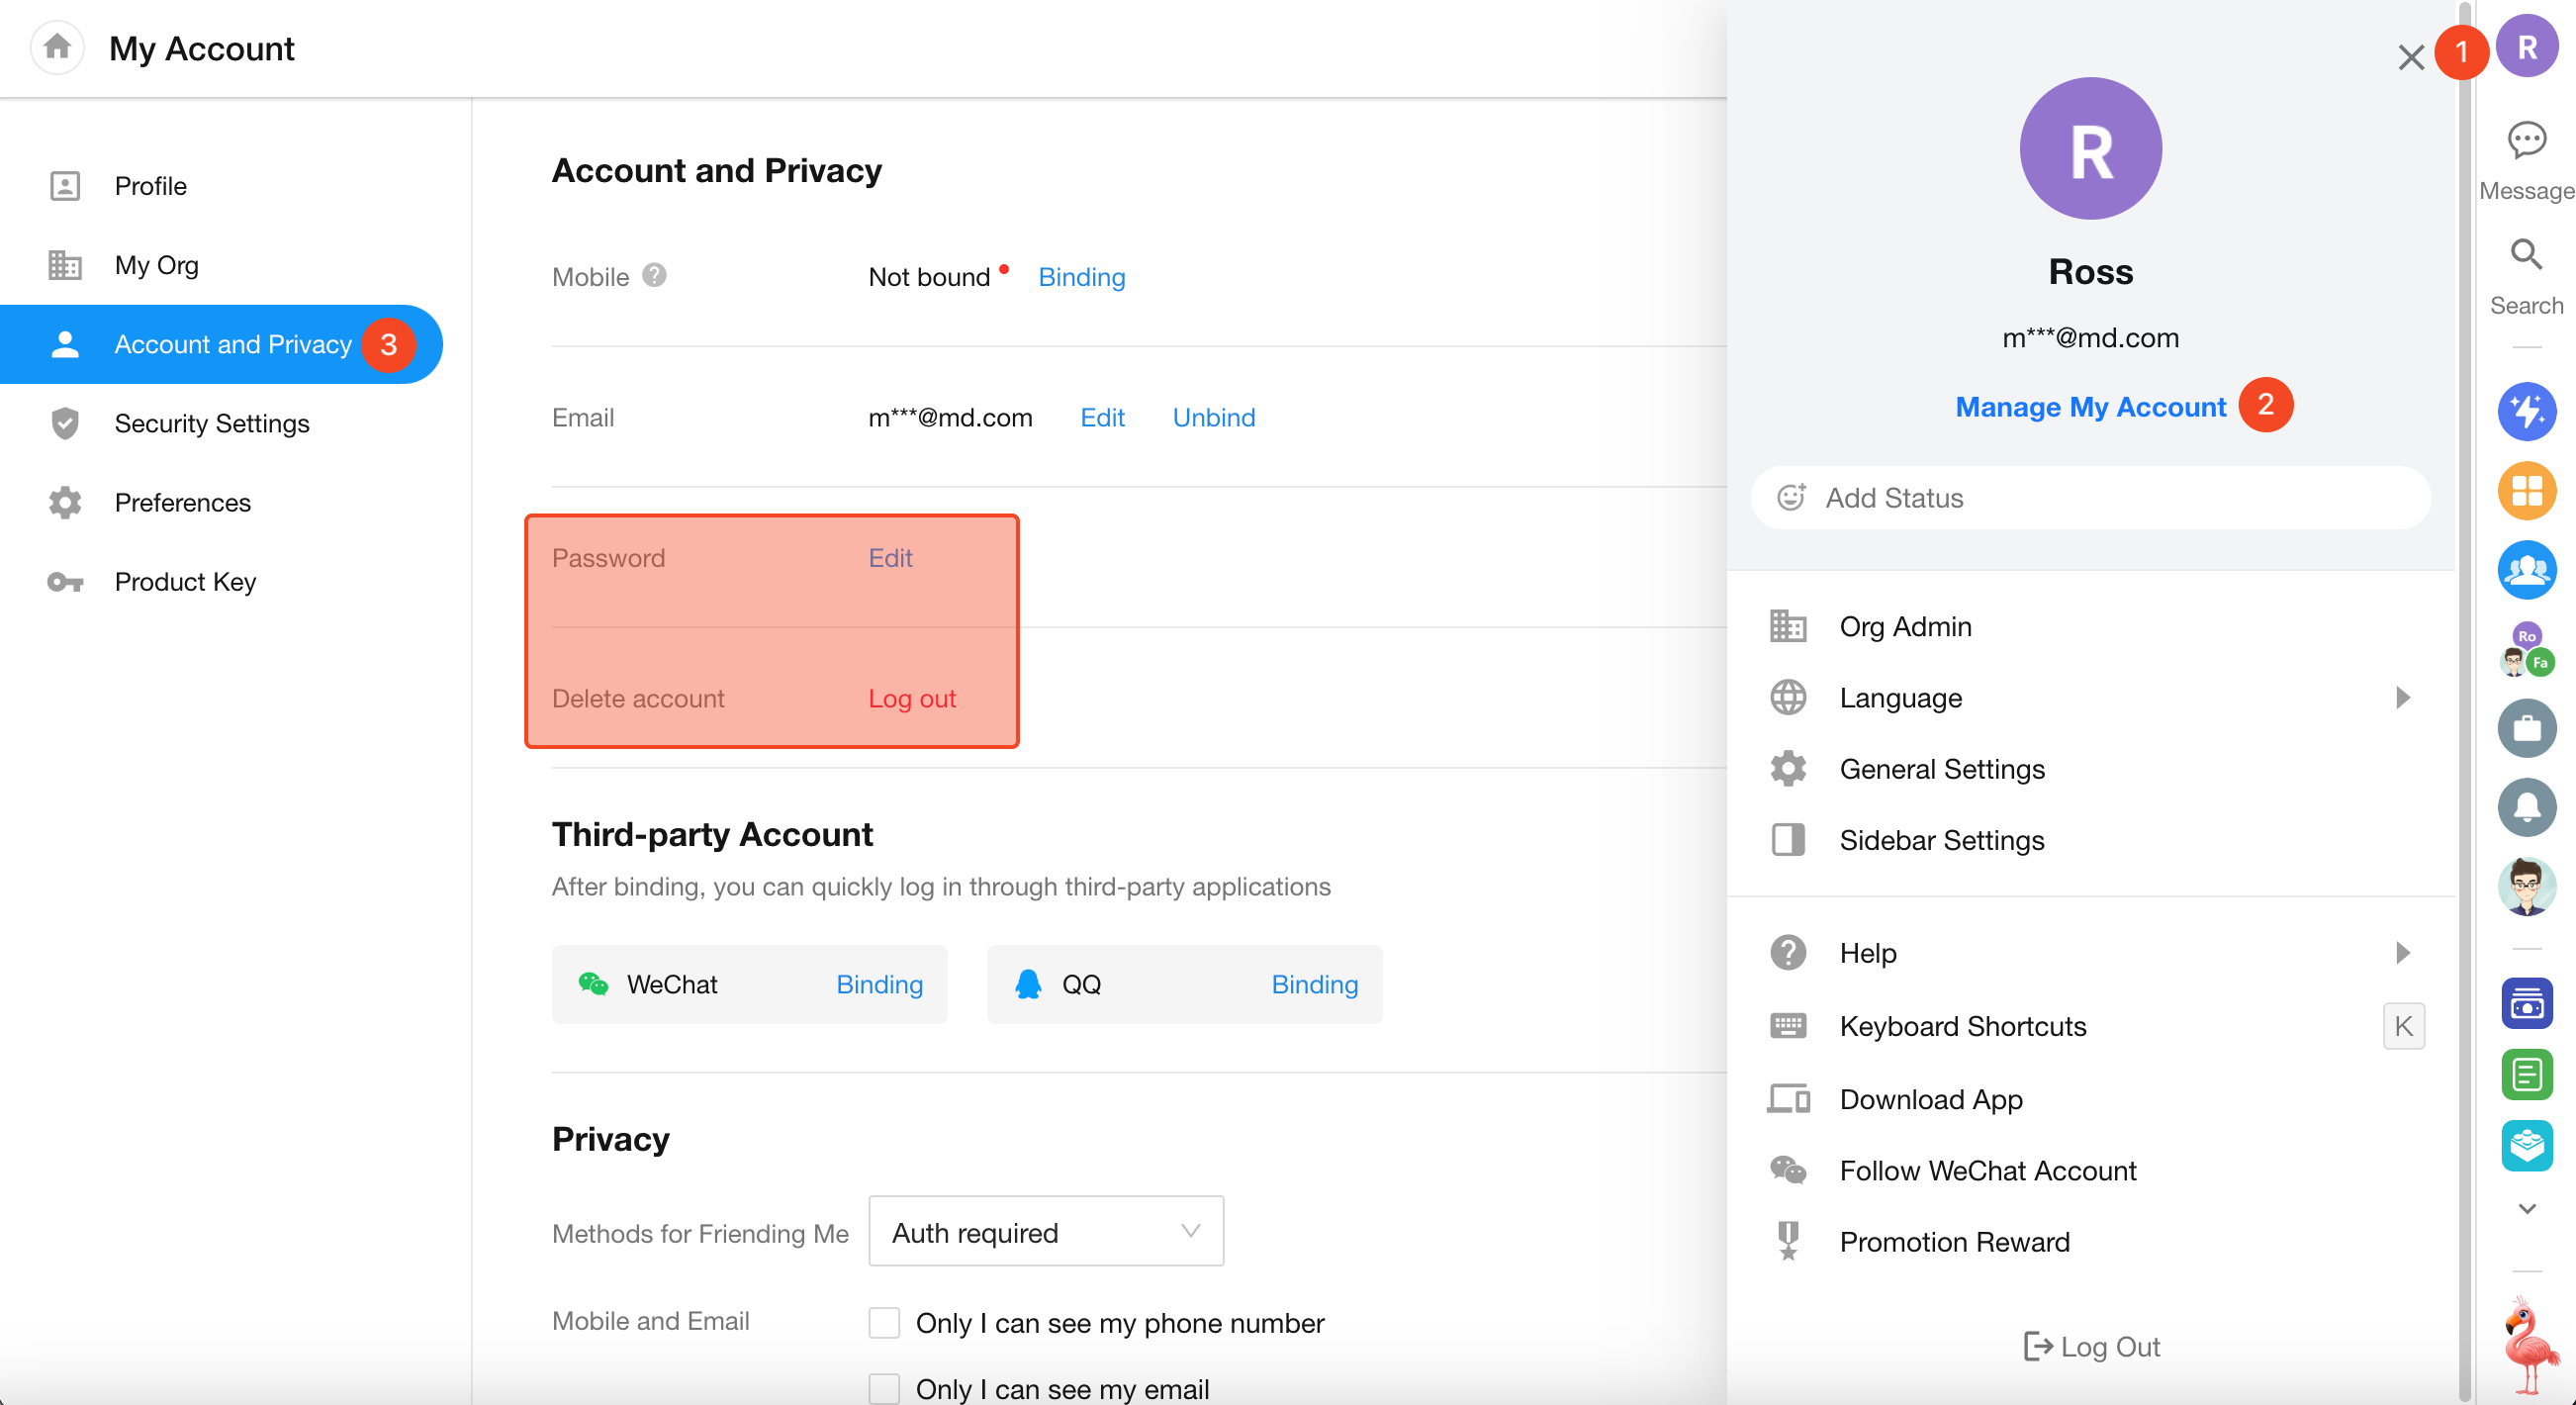
Task: Open the orange apps grid icon
Action: pos(2526,490)
